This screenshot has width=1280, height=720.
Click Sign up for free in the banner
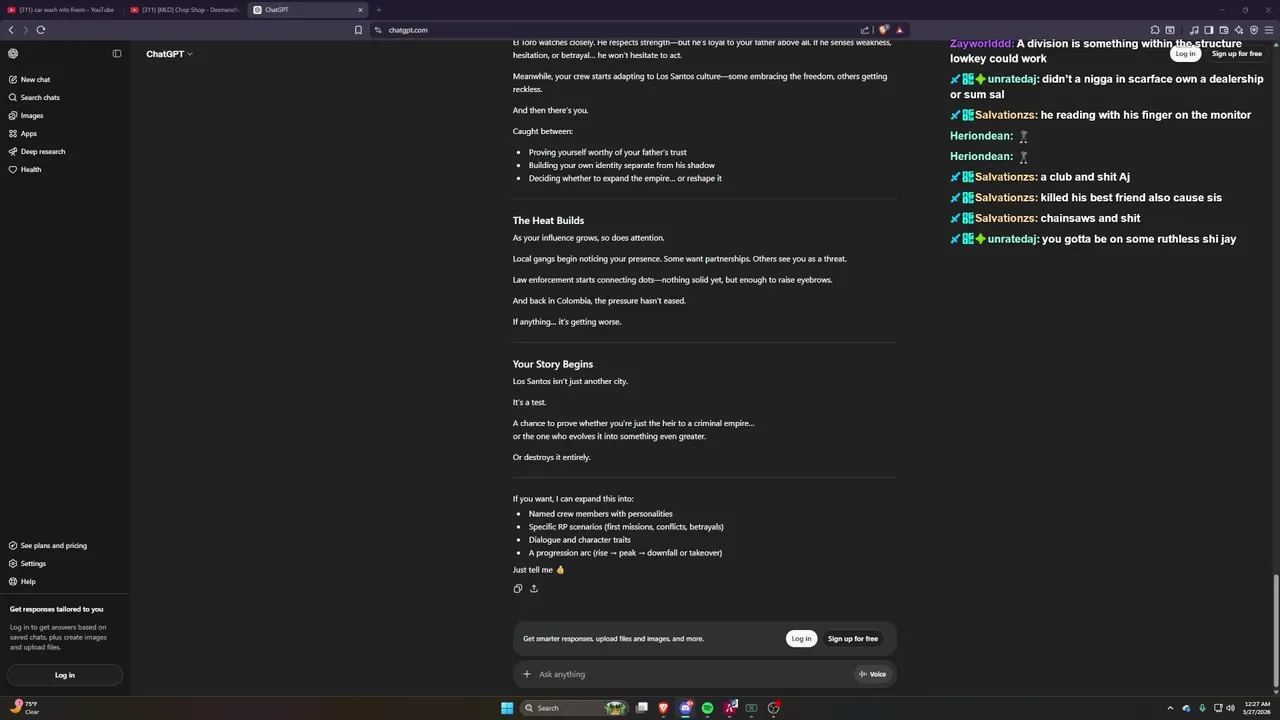853,638
